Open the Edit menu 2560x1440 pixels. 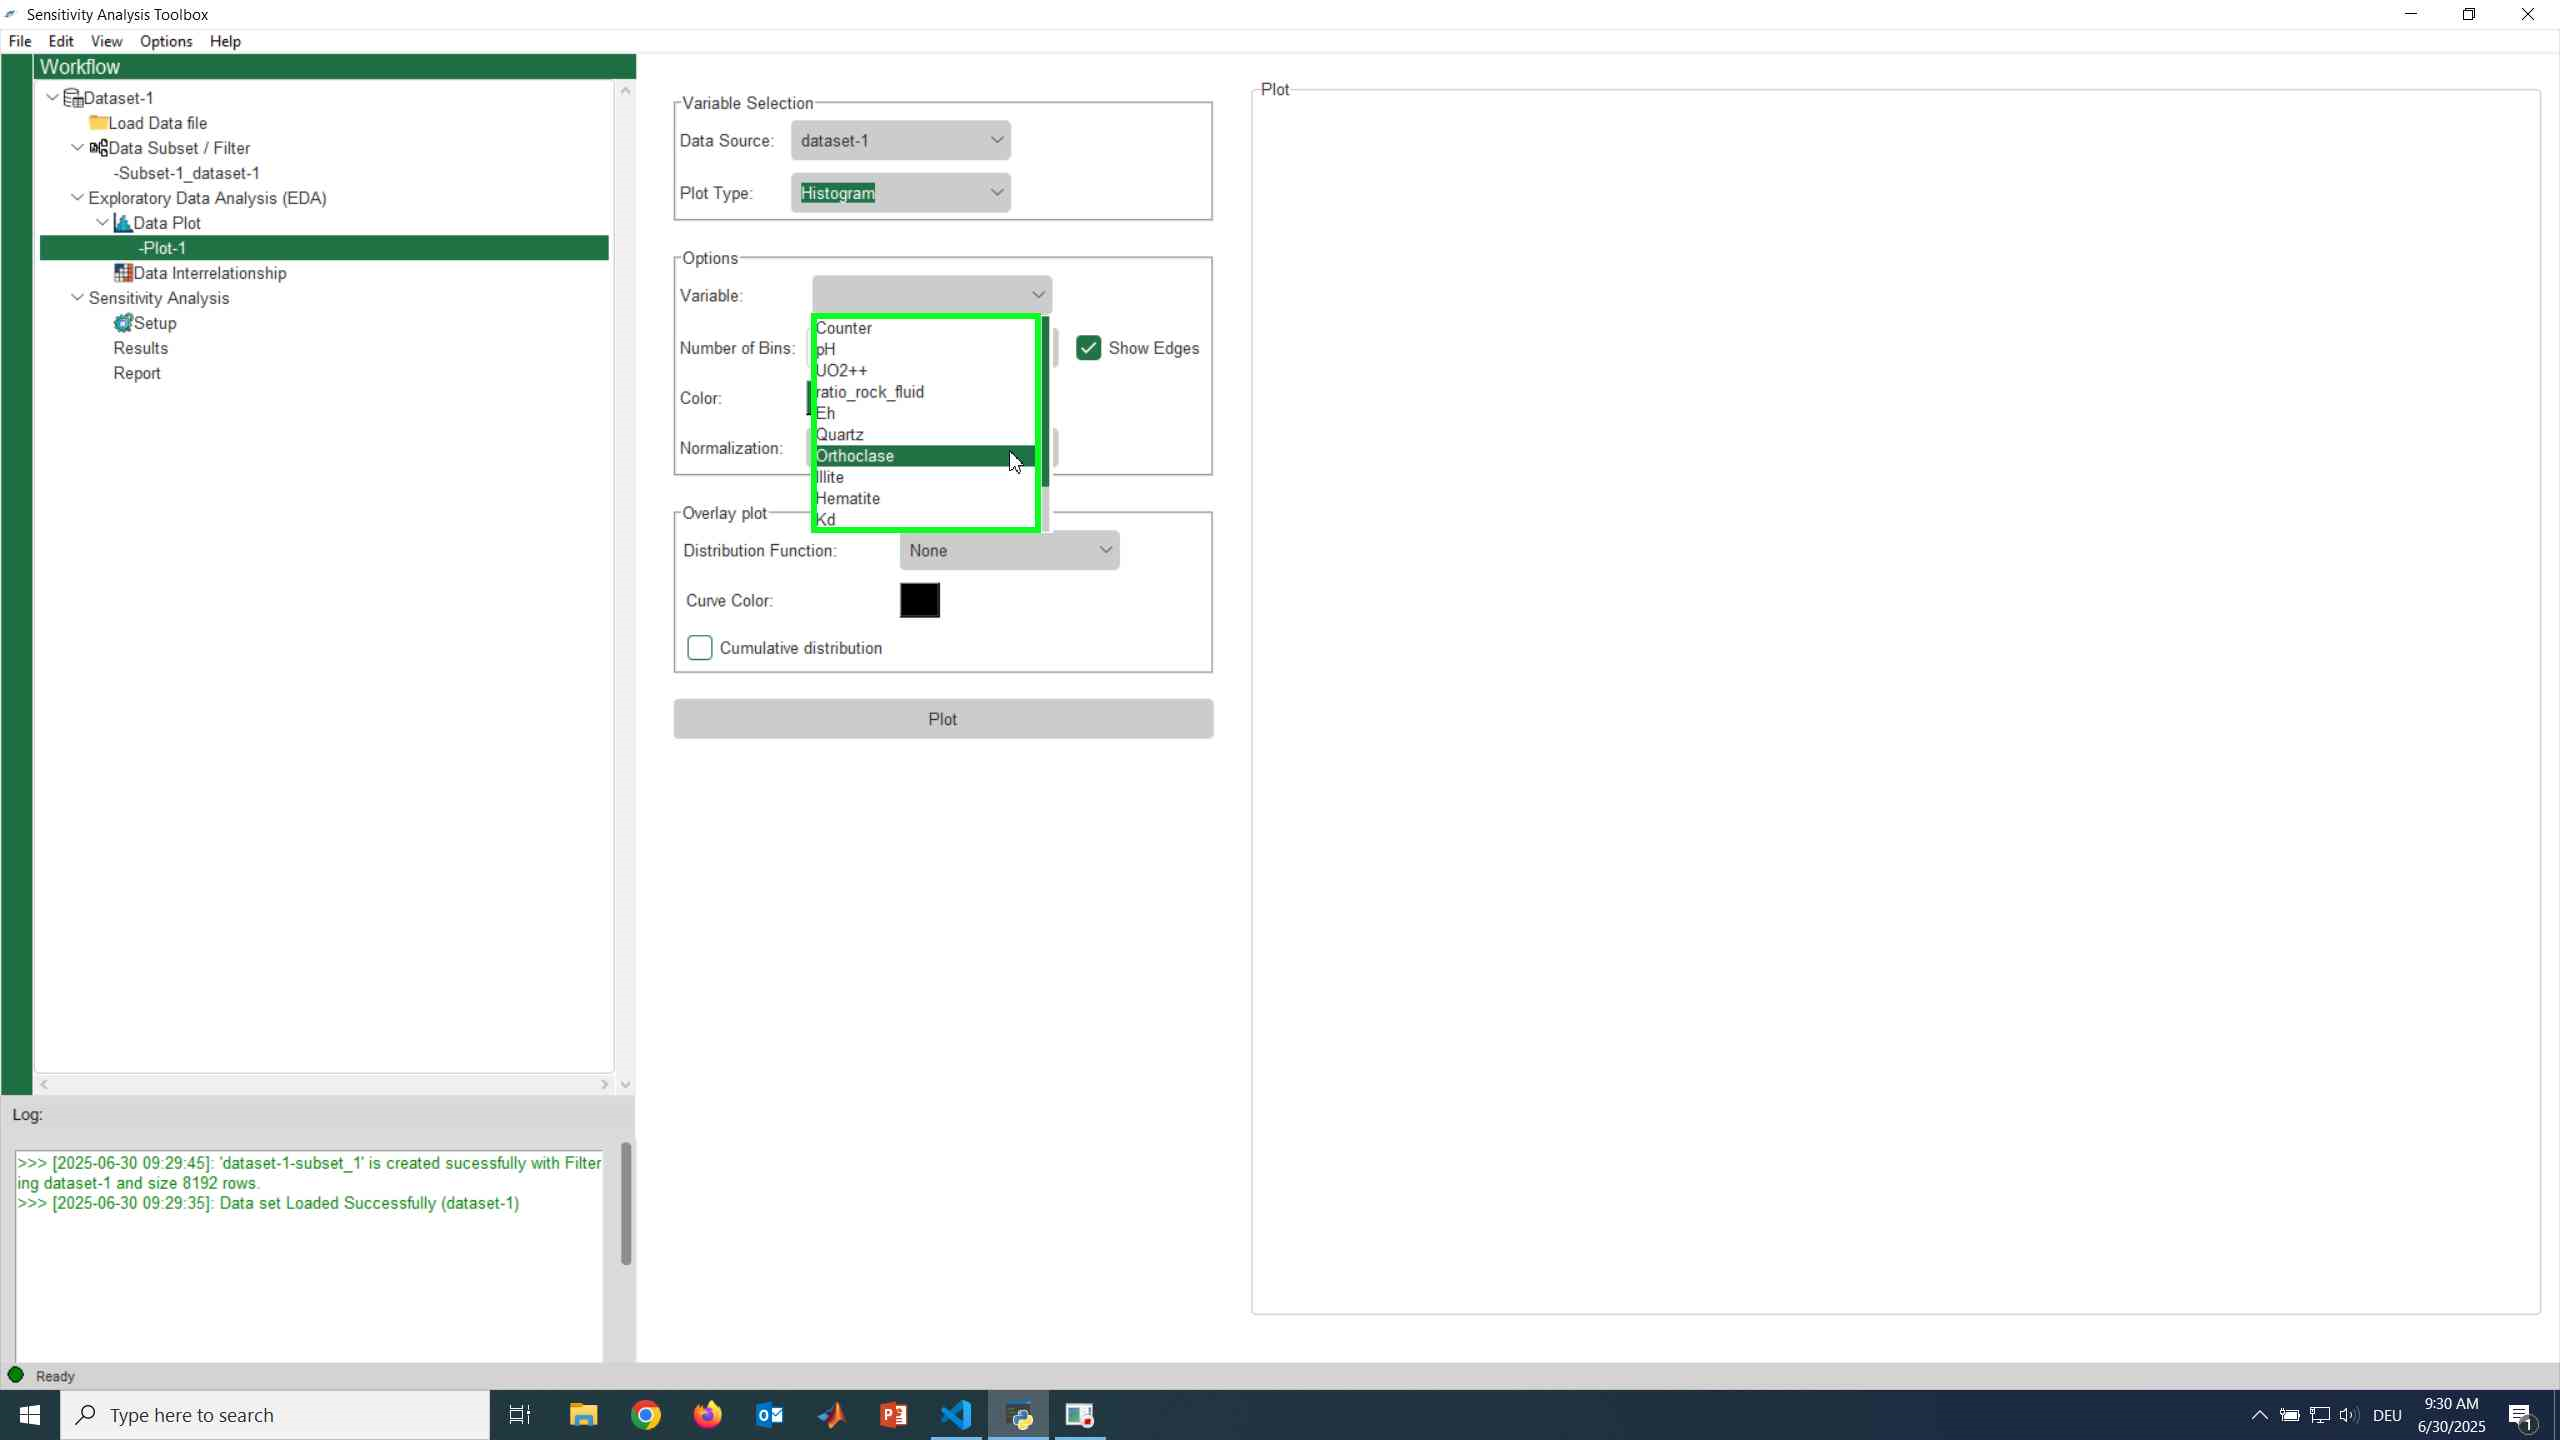(61, 41)
